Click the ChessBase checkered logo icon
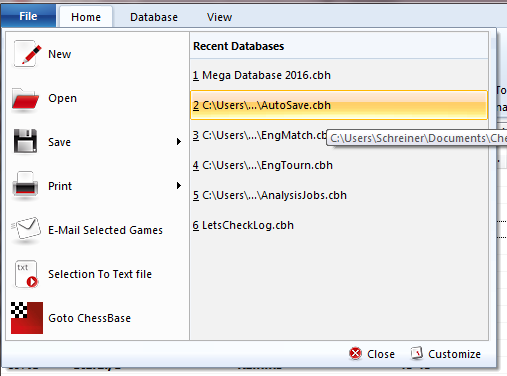 27,318
